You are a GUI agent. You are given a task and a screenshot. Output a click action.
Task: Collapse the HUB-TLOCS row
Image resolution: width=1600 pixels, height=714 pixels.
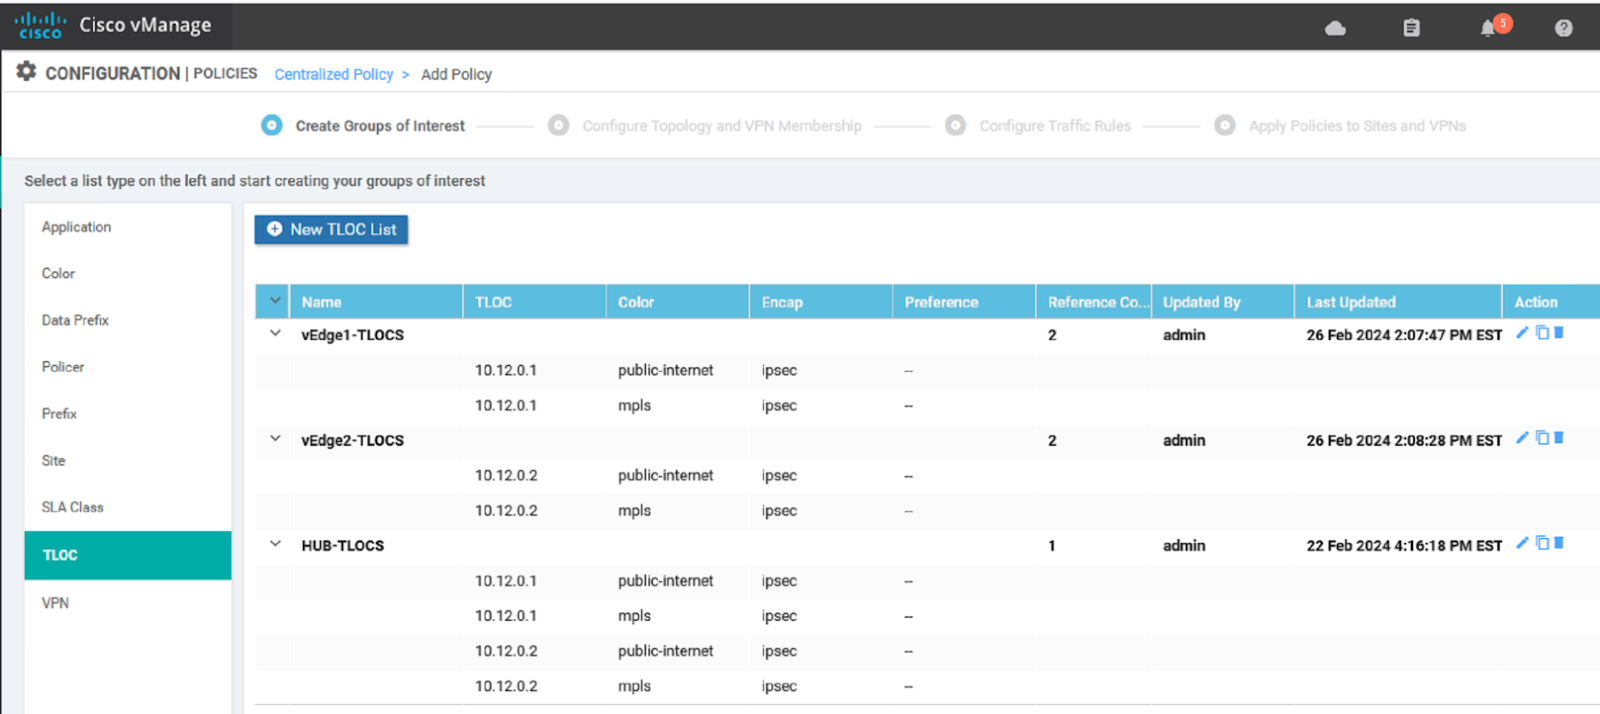click(275, 544)
